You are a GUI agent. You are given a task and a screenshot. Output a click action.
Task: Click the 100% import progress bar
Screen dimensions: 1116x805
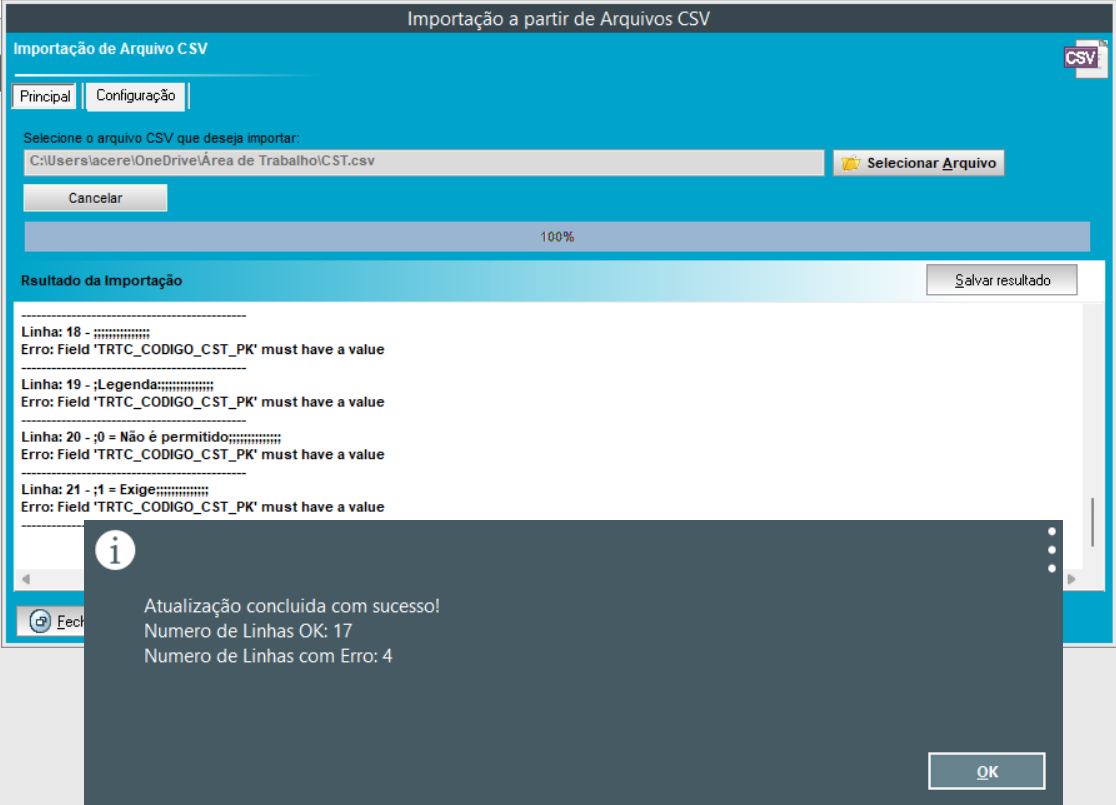557,237
